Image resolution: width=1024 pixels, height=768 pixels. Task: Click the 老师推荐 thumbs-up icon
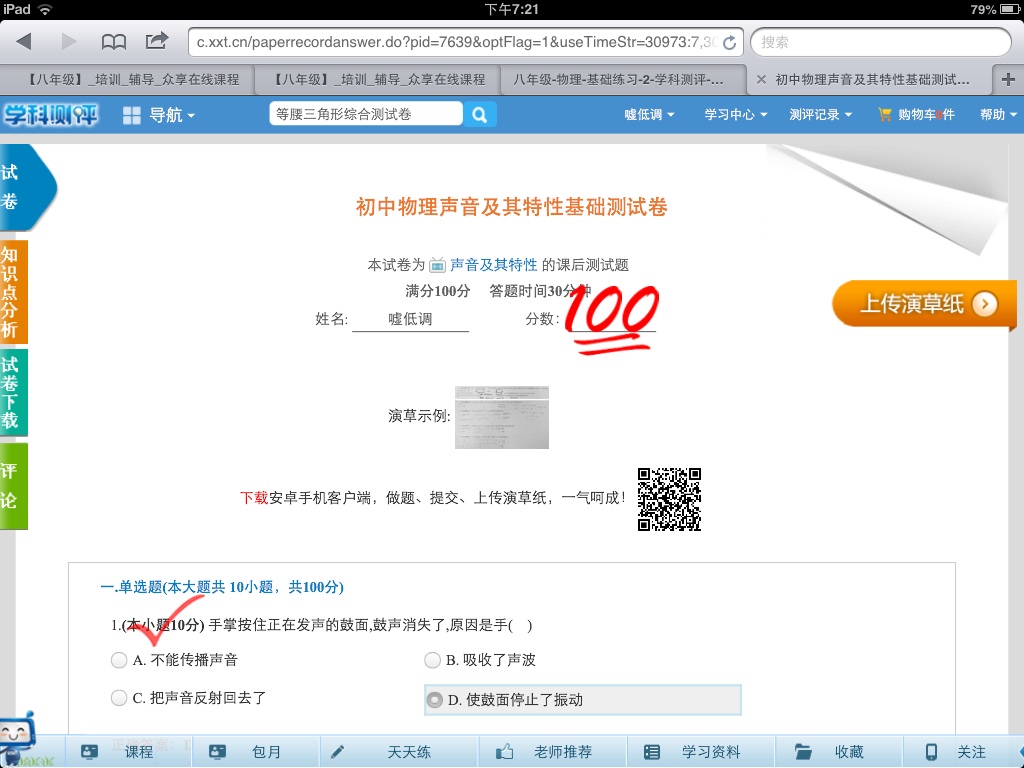pos(504,752)
